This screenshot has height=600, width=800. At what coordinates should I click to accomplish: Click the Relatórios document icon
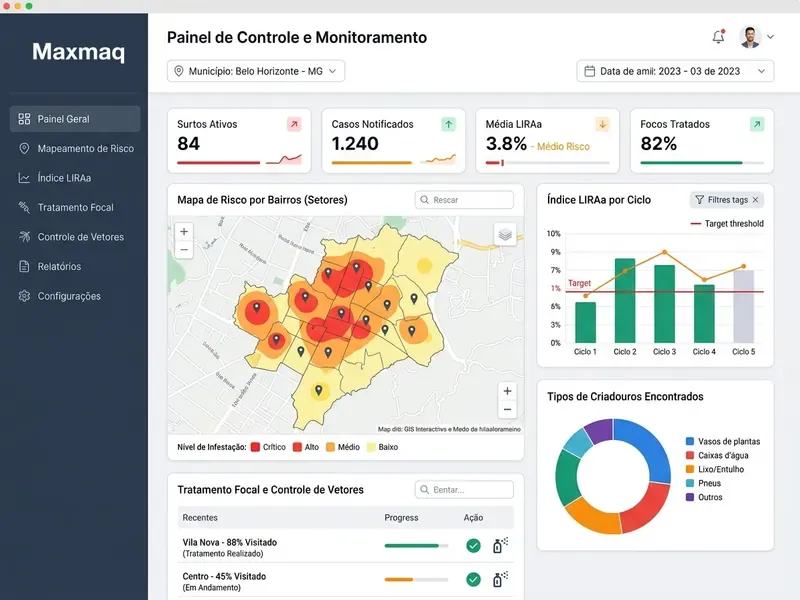coord(24,266)
